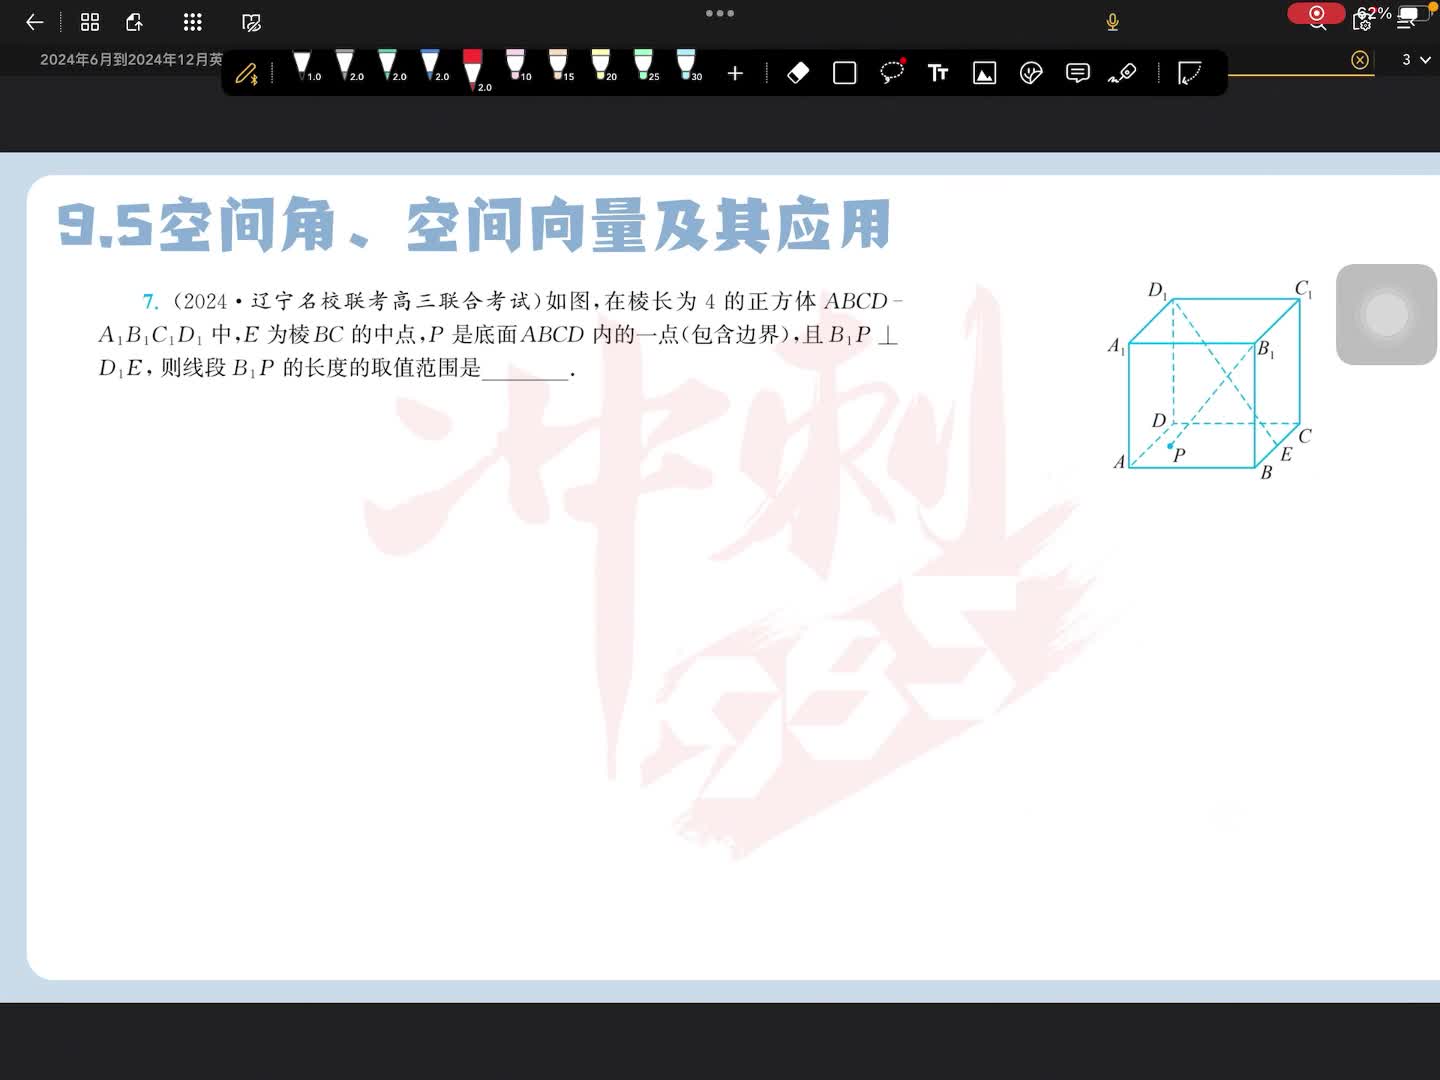This screenshot has width=1440, height=1080.
Task: Switch to the 2024年6月到2024年12月 document tab
Action: tap(130, 60)
